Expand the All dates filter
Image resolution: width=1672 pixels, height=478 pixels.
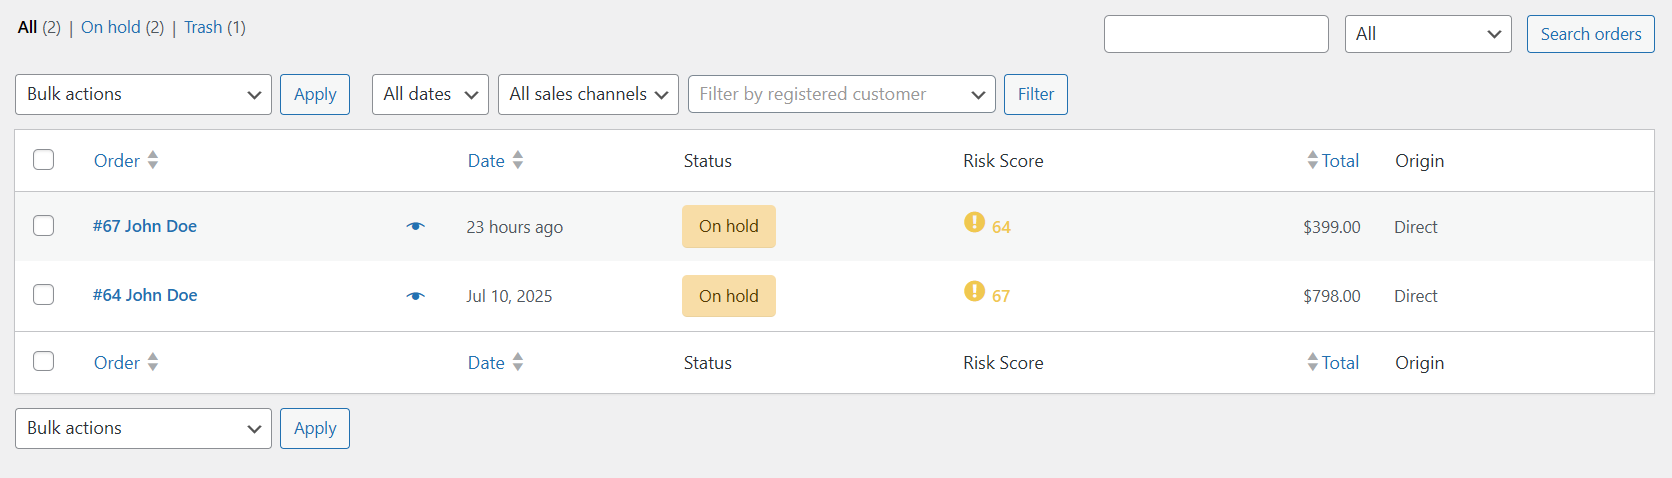click(x=430, y=94)
